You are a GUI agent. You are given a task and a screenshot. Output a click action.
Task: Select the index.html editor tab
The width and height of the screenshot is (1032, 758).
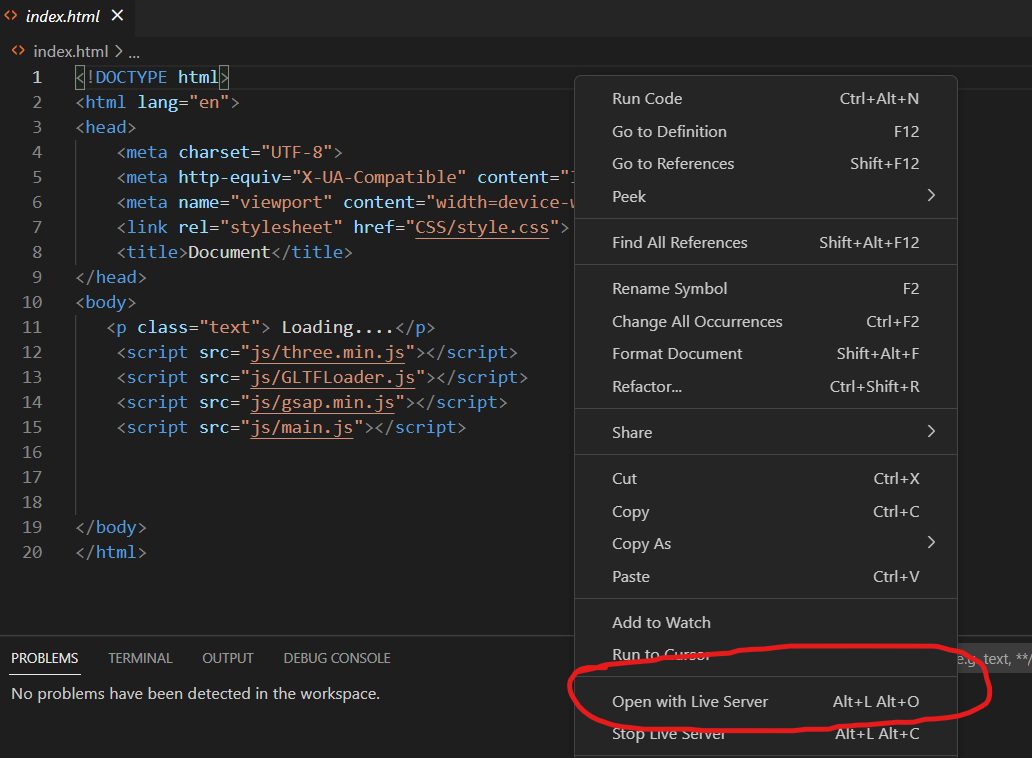pyautogui.click(x=66, y=16)
